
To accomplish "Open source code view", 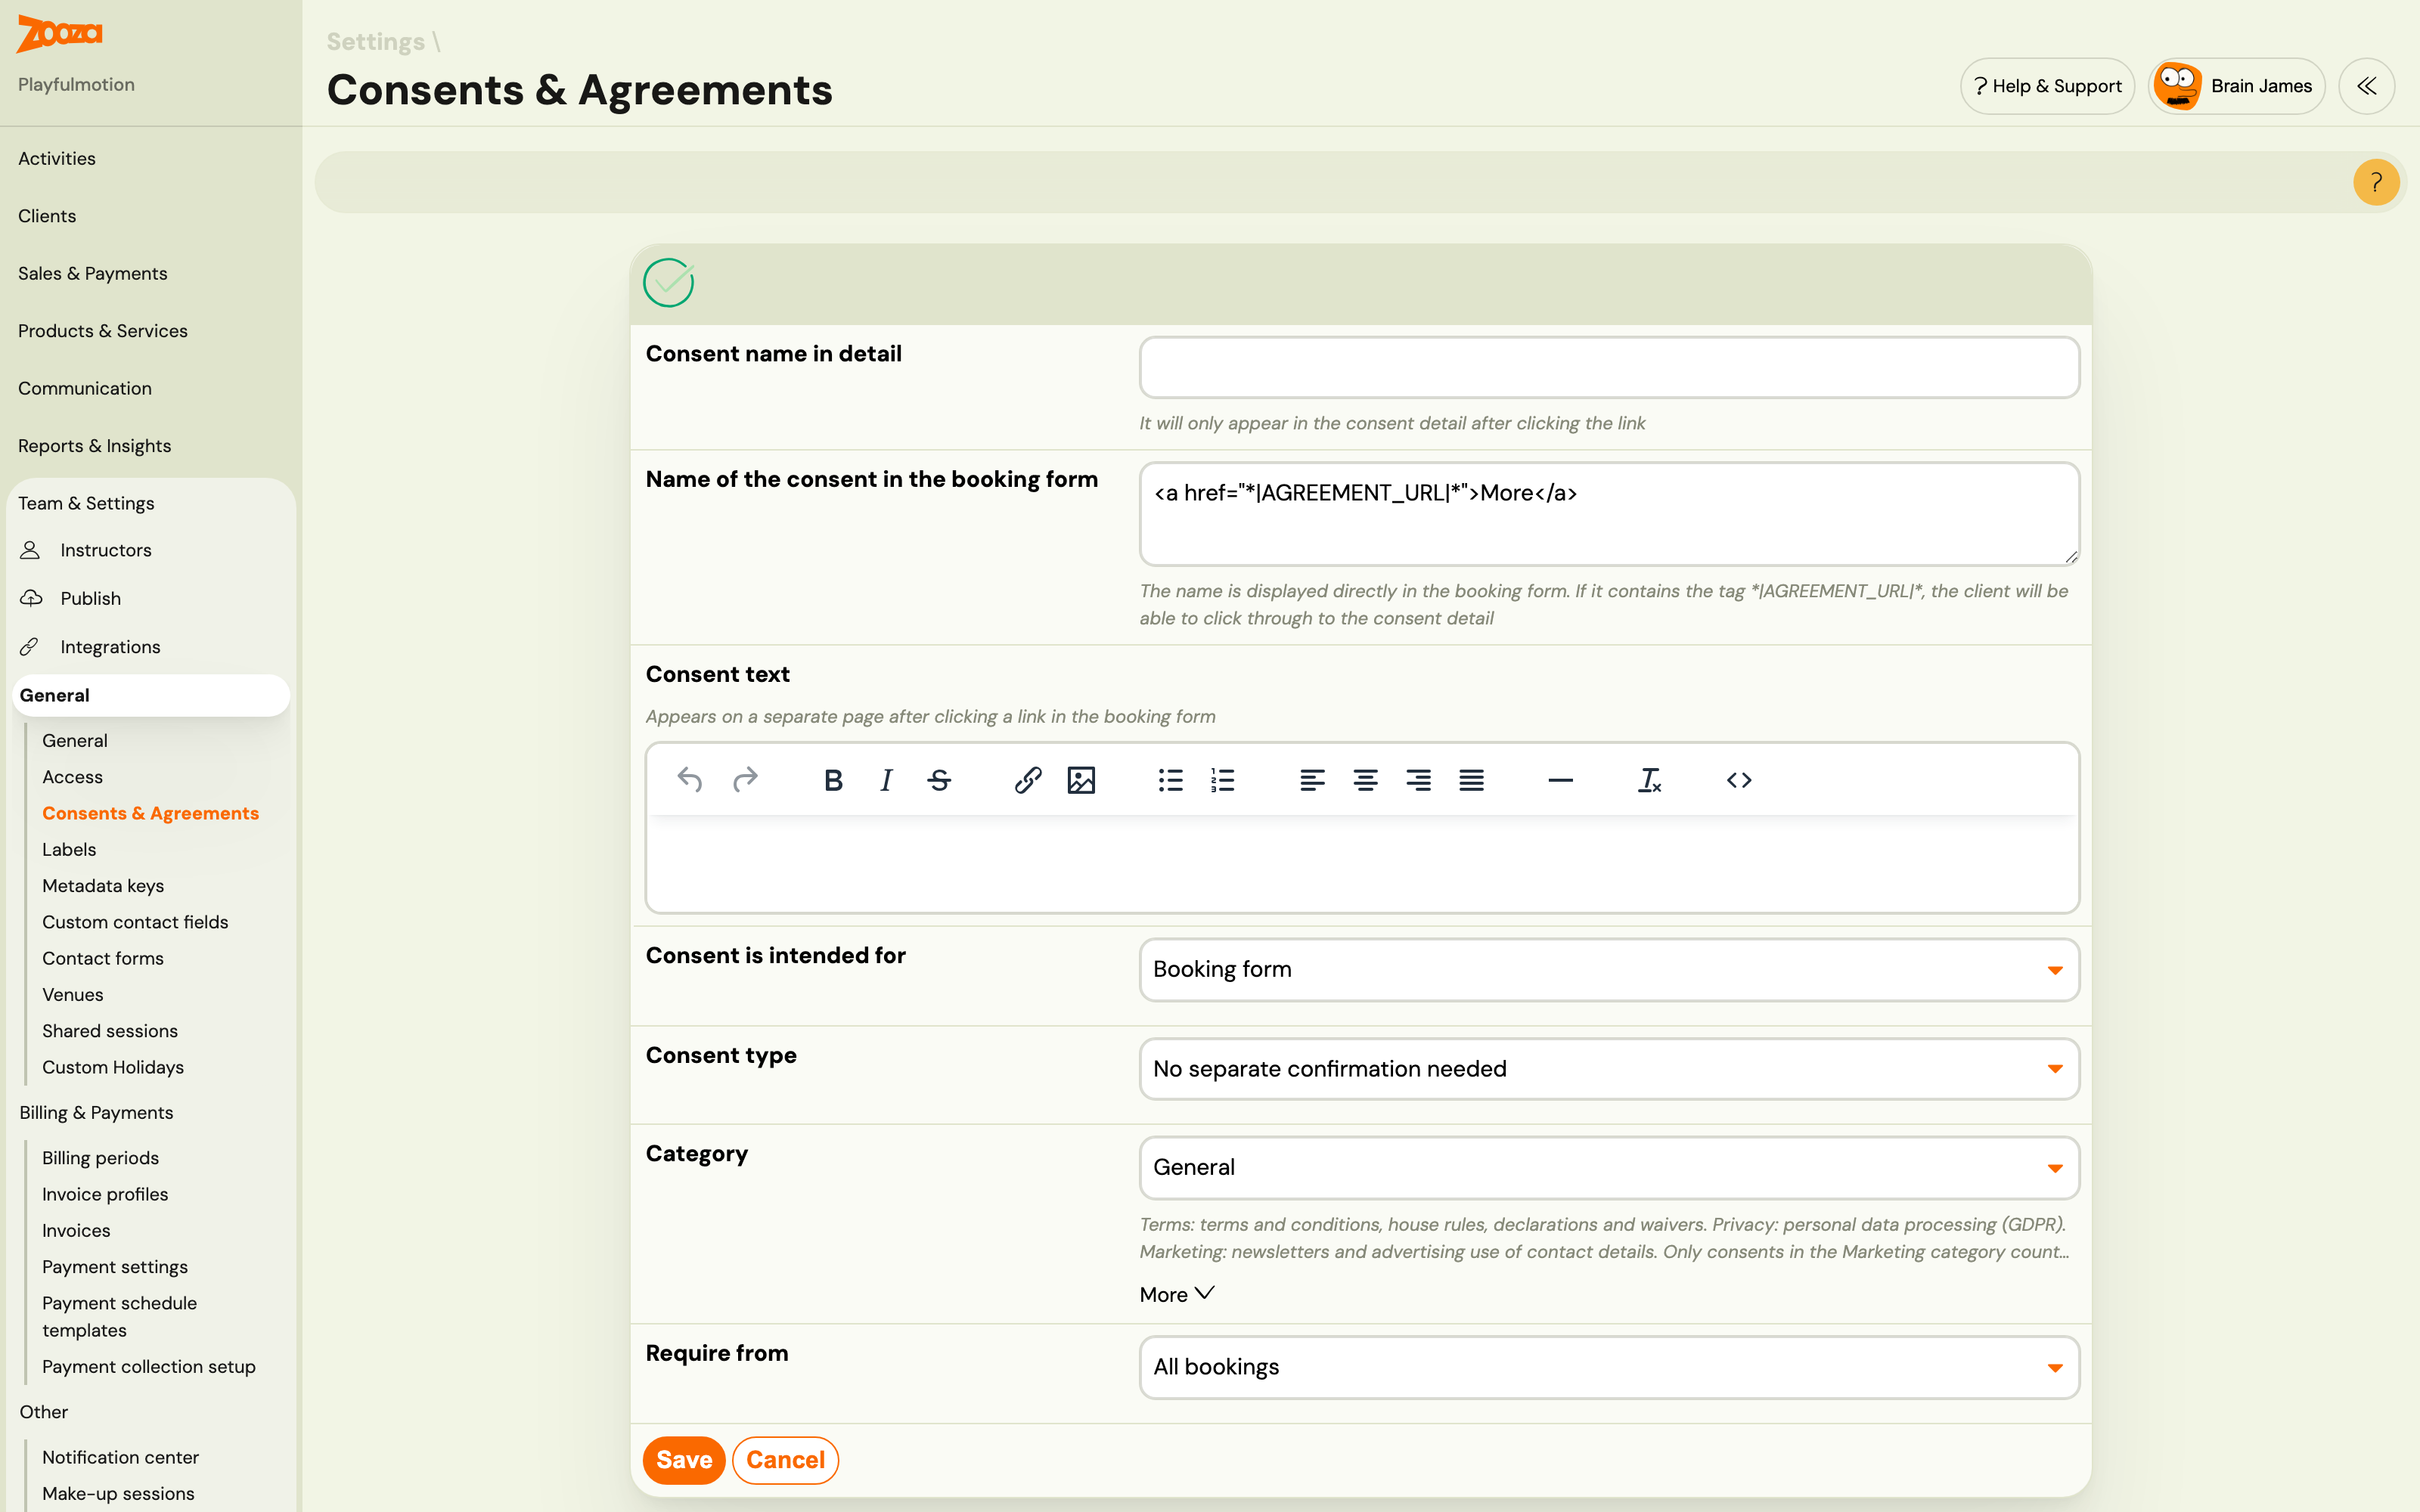I will pos(1739,780).
